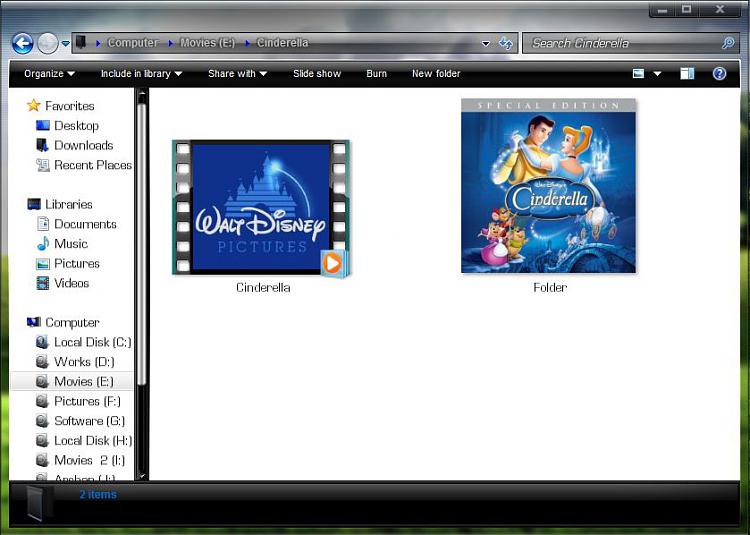Go back with the blue Back arrow

[22, 44]
